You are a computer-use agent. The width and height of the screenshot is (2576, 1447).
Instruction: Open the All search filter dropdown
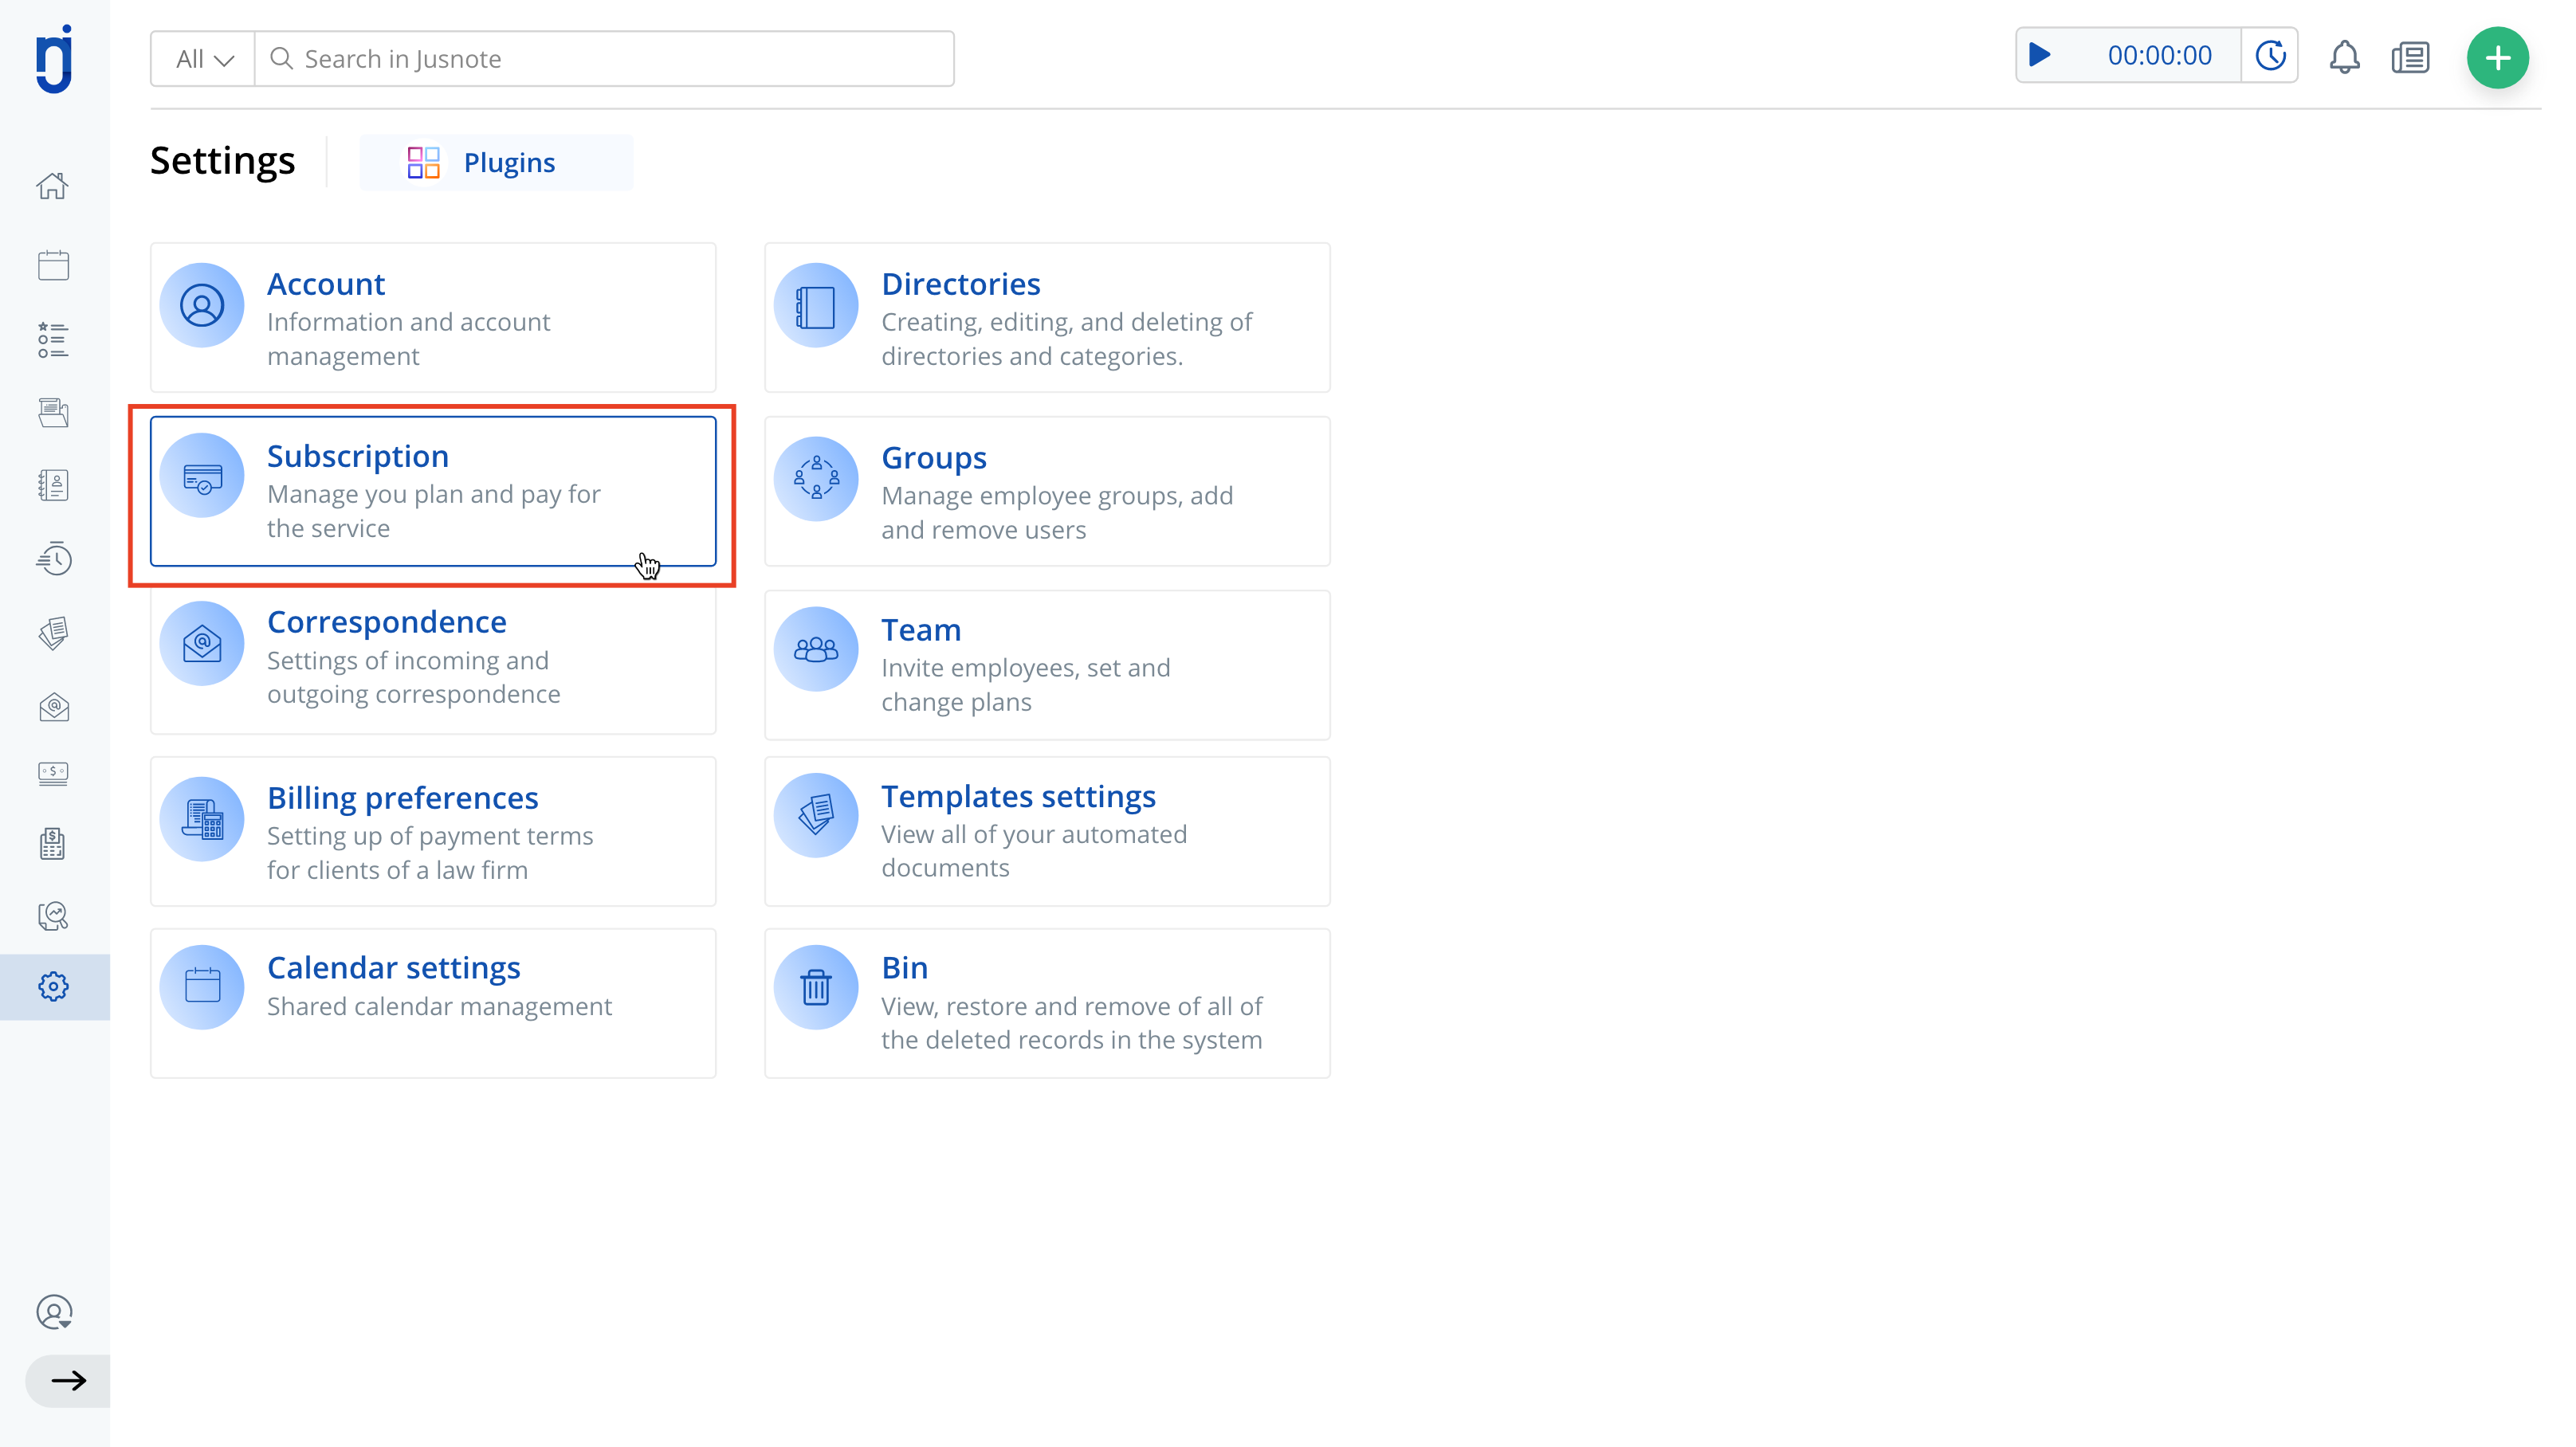click(x=203, y=59)
